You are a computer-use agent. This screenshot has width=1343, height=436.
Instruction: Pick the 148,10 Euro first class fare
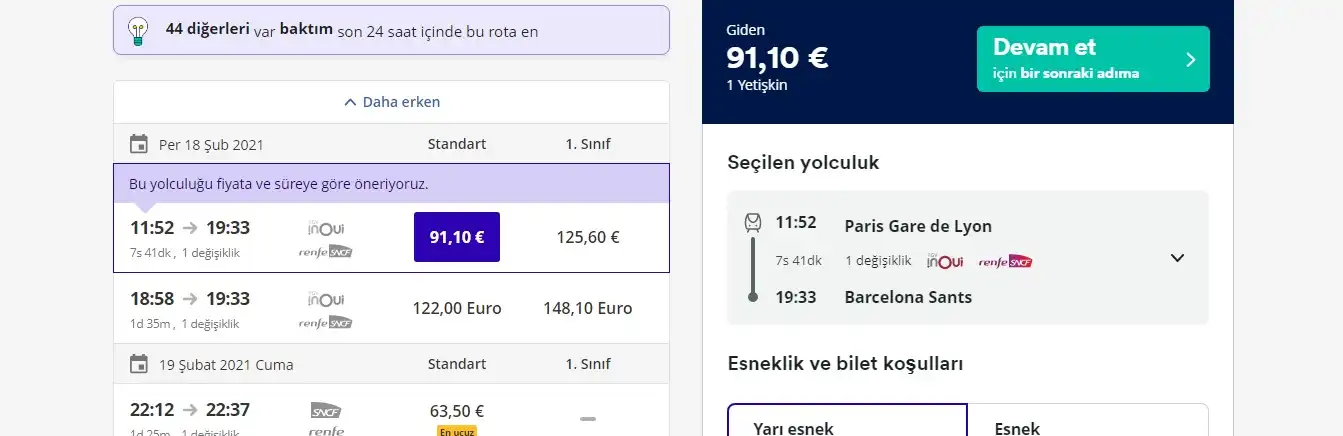click(588, 308)
